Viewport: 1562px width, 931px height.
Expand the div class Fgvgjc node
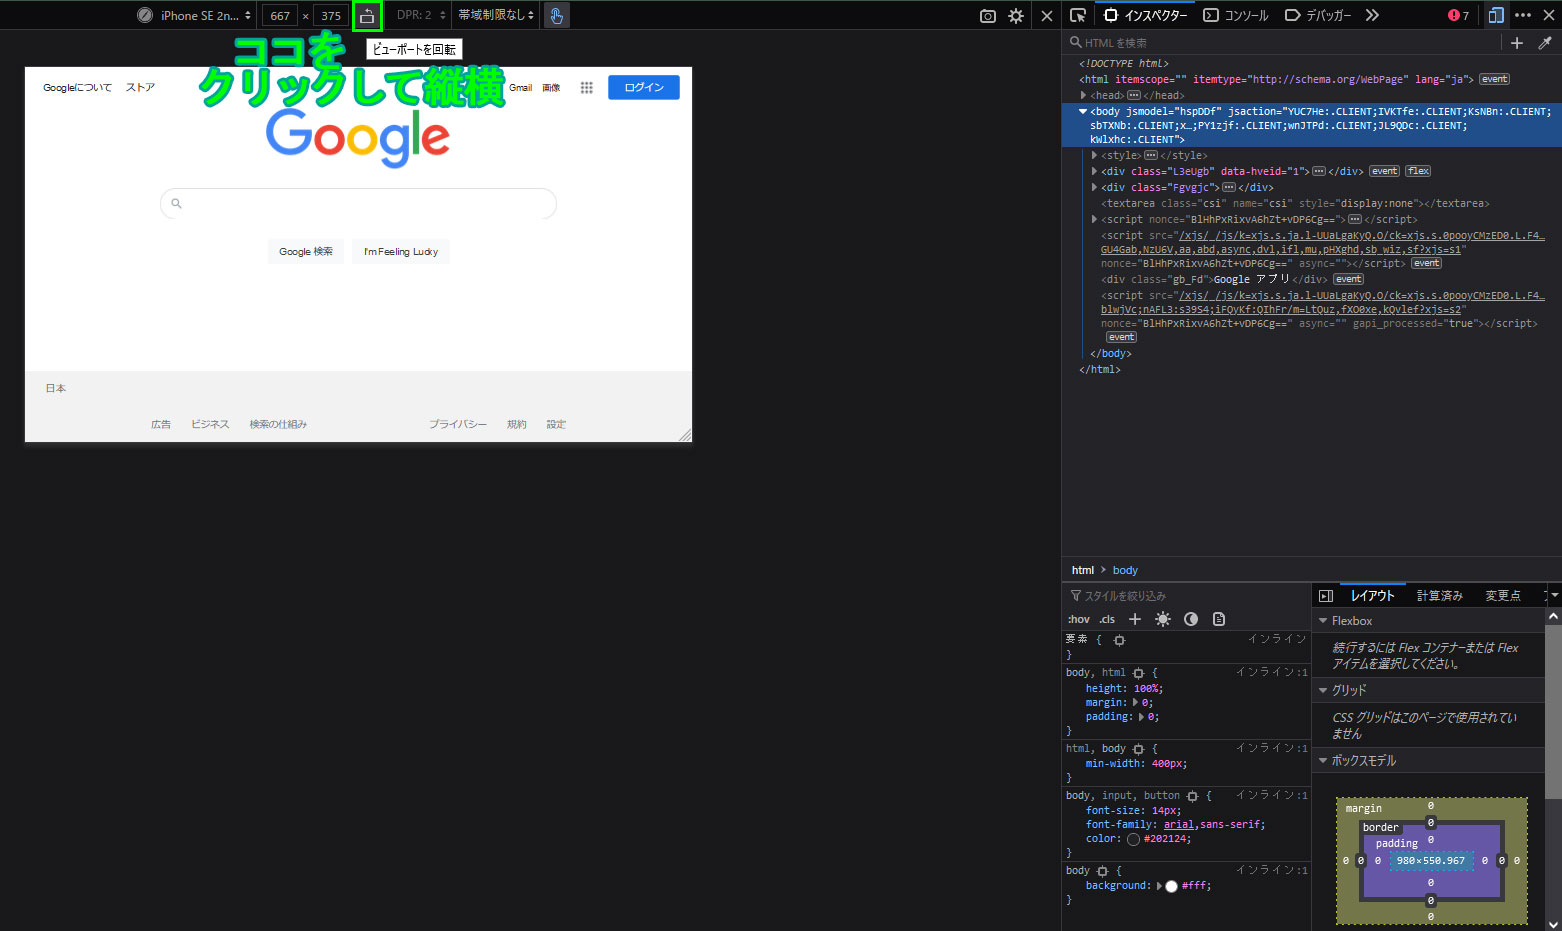[x=1094, y=187]
